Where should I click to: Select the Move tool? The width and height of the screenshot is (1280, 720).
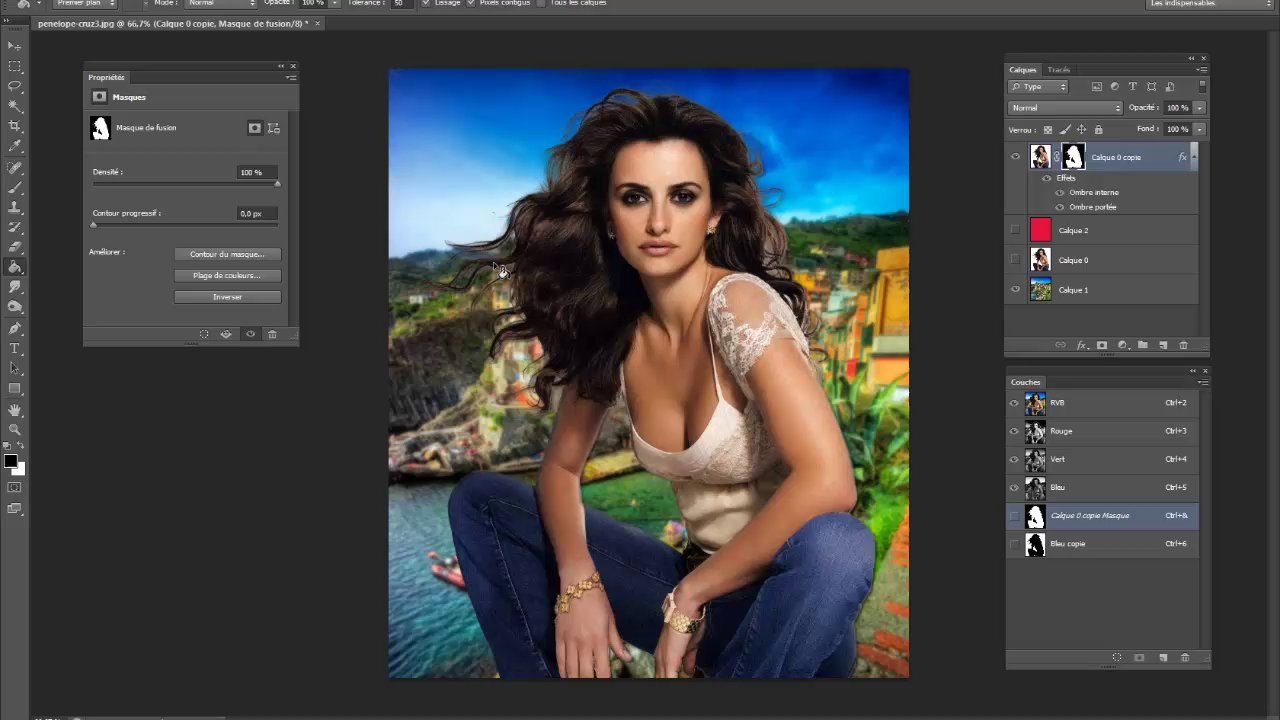click(15, 46)
